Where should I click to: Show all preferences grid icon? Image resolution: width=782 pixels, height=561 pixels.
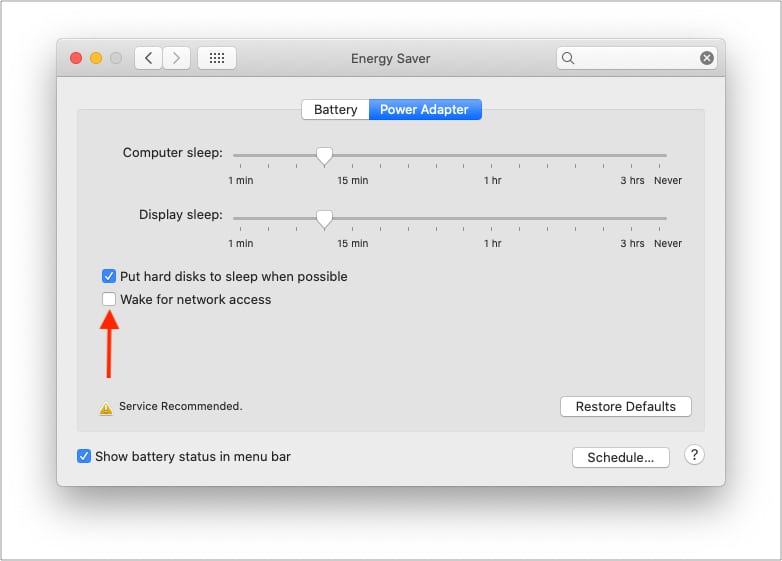(216, 58)
